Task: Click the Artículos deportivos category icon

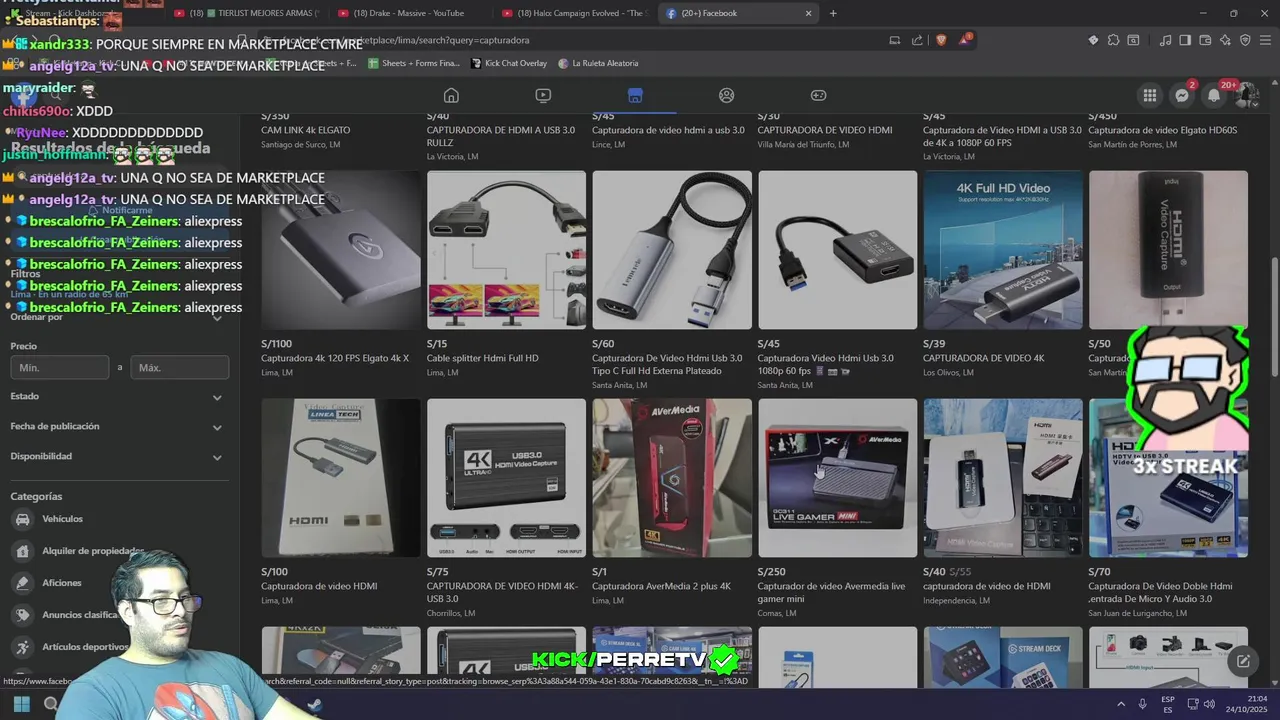Action: tap(22, 647)
